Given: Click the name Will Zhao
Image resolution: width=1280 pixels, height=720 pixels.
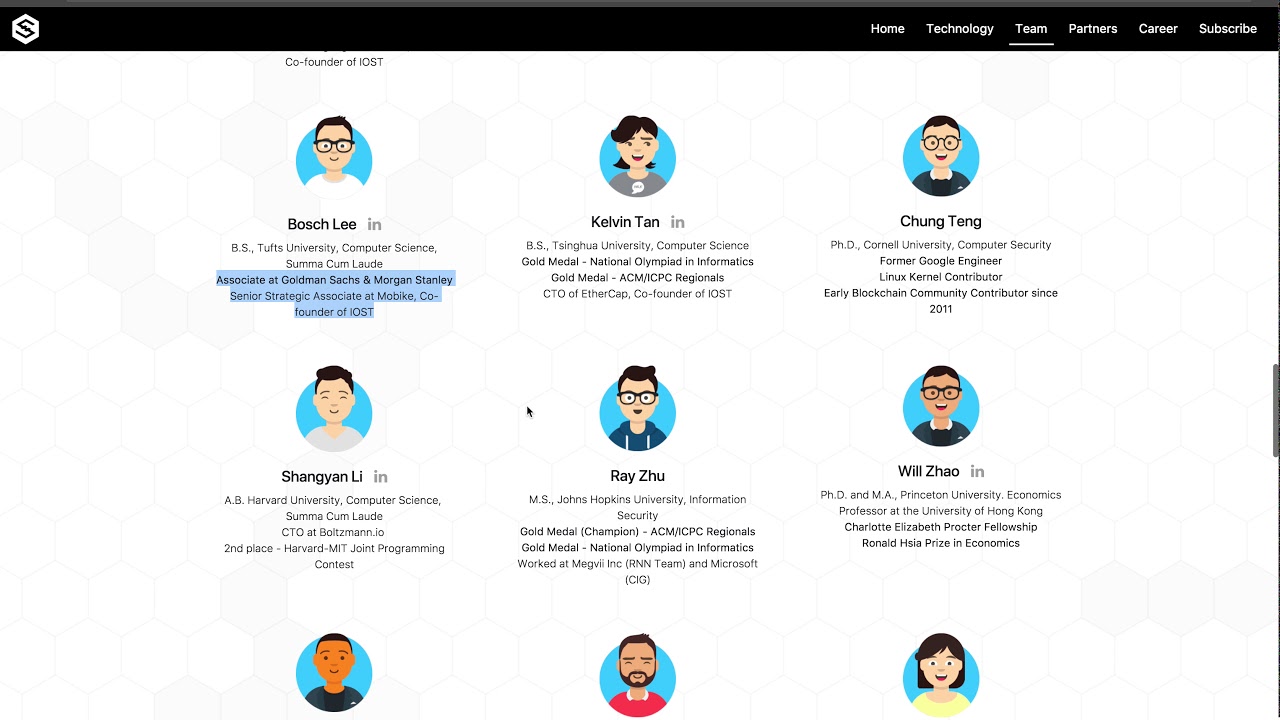Looking at the screenshot, I should pyautogui.click(x=928, y=472).
